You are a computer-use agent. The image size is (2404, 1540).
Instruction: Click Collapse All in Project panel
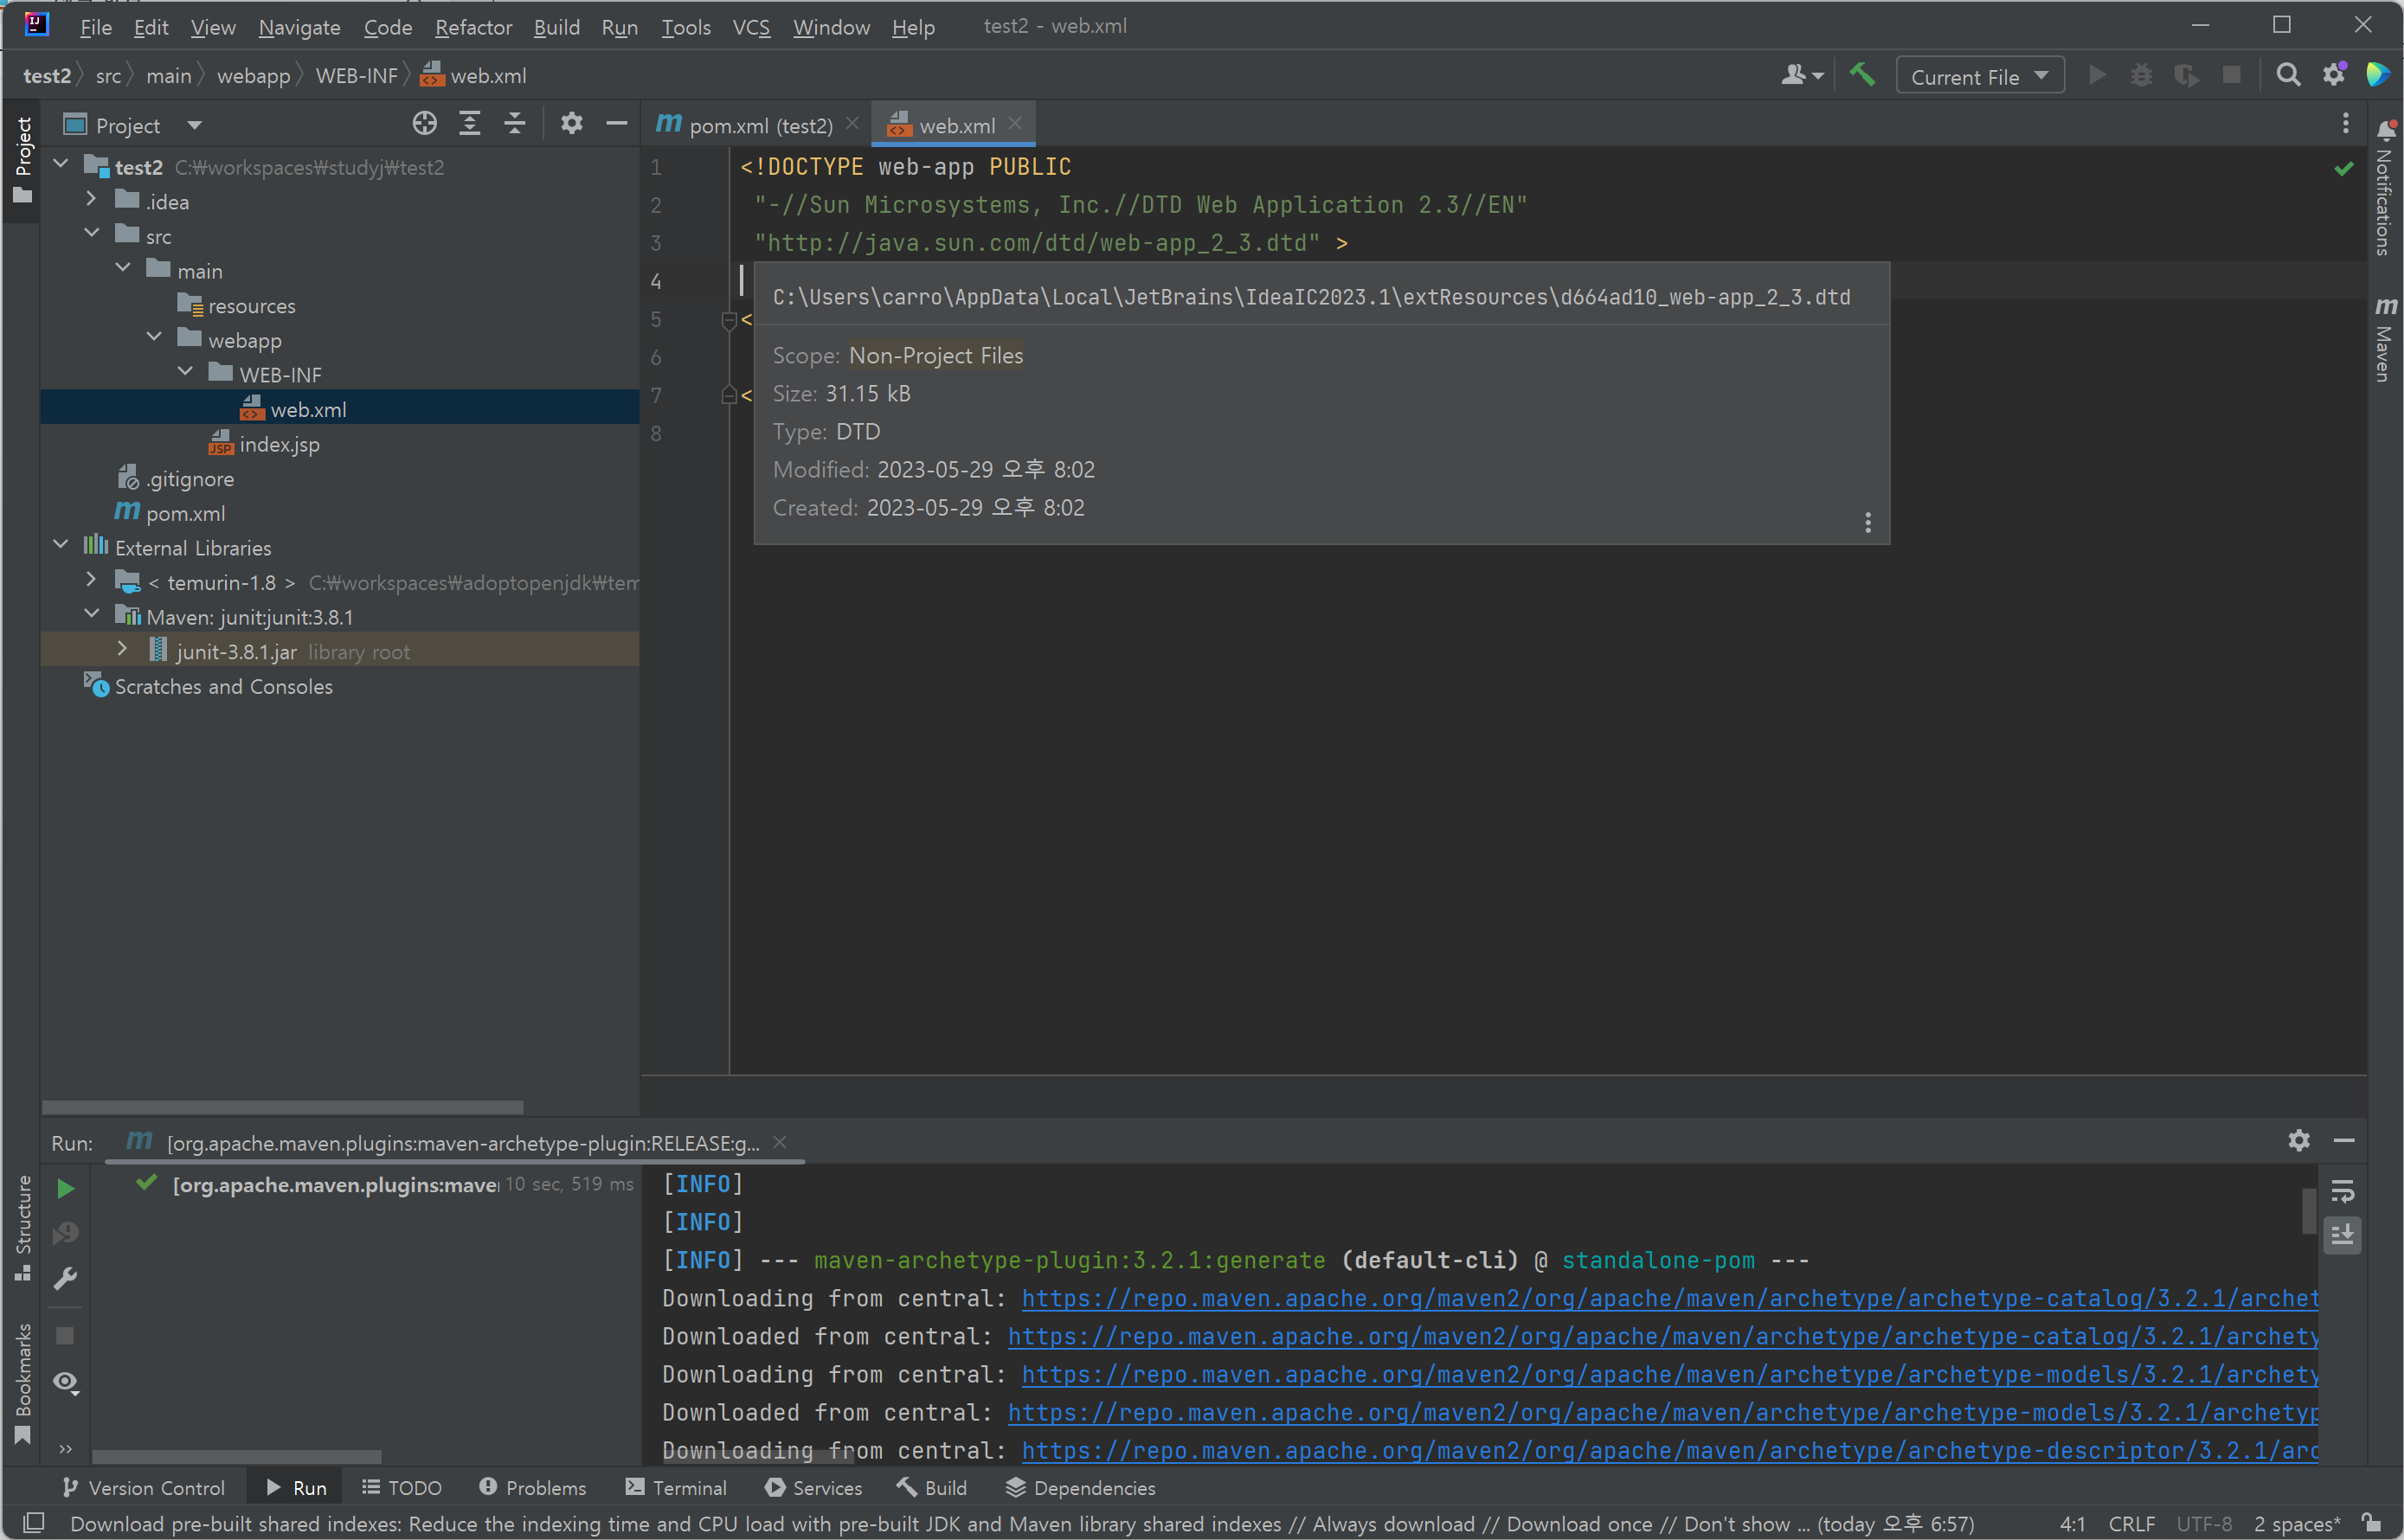pyautogui.click(x=515, y=124)
